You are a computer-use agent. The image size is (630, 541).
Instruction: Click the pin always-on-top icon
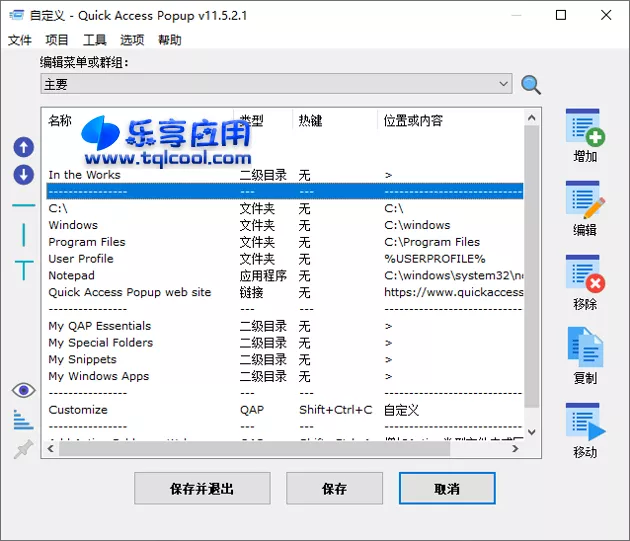coord(23,449)
